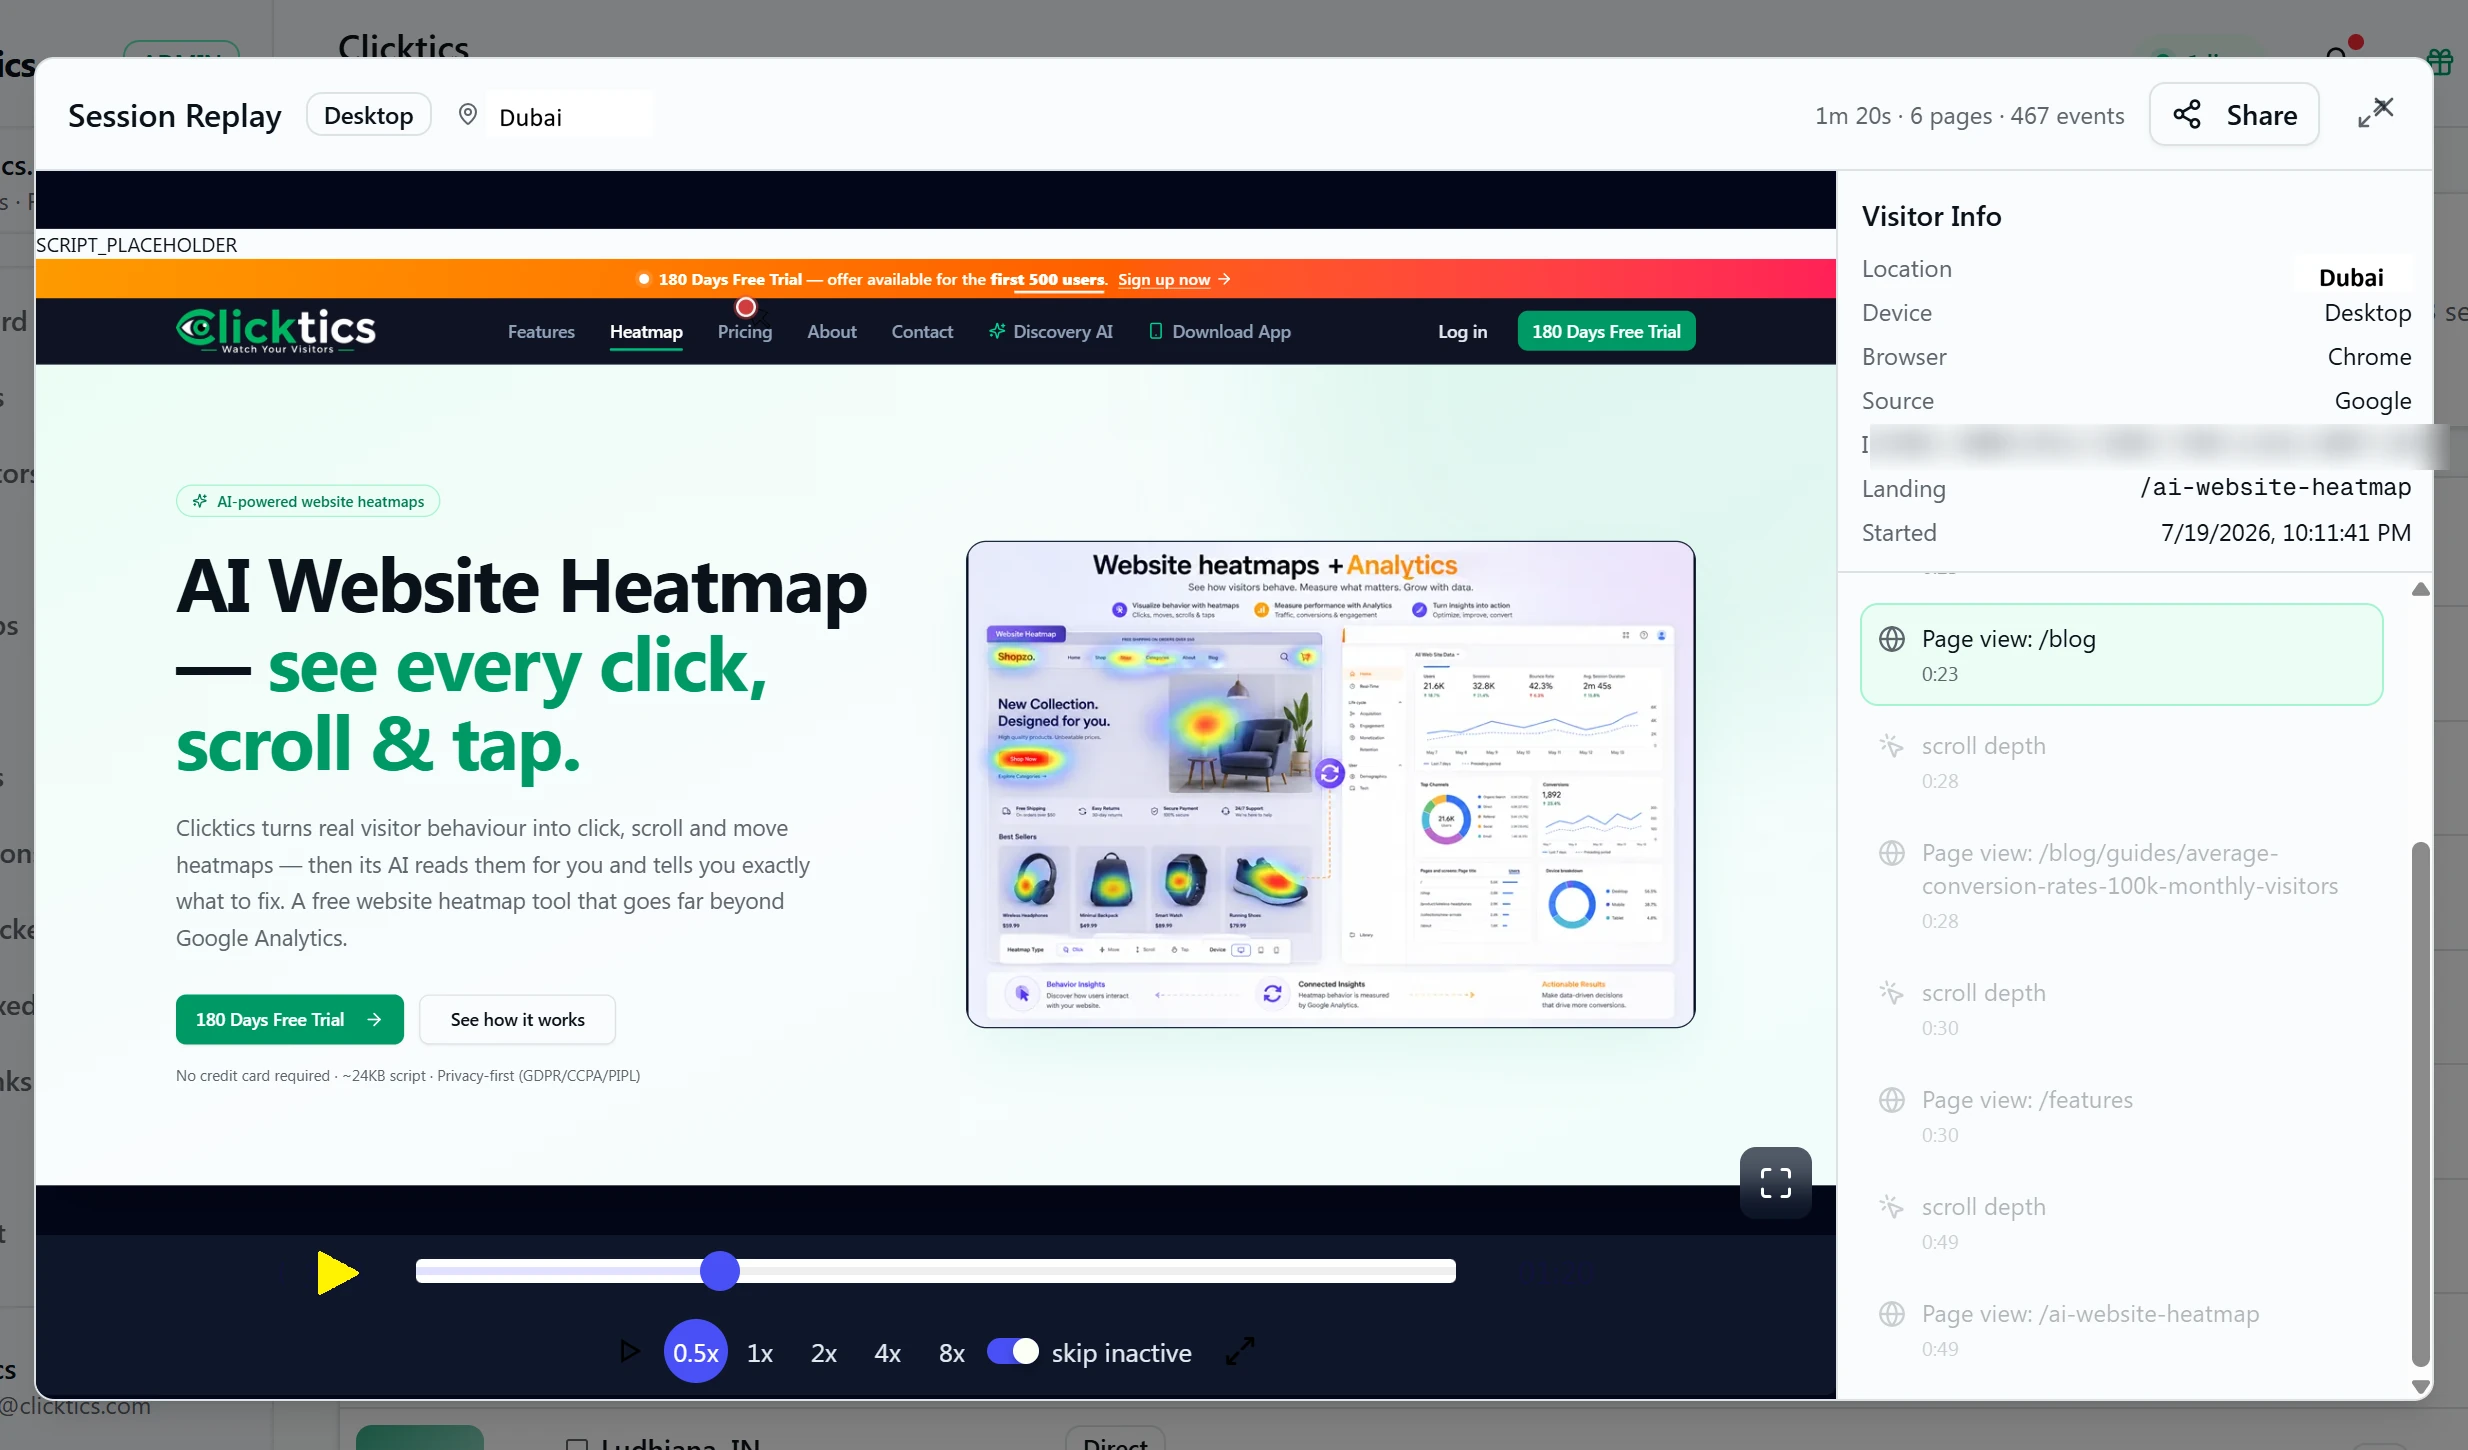Click the Browser value Chrome

pyautogui.click(x=2369, y=356)
